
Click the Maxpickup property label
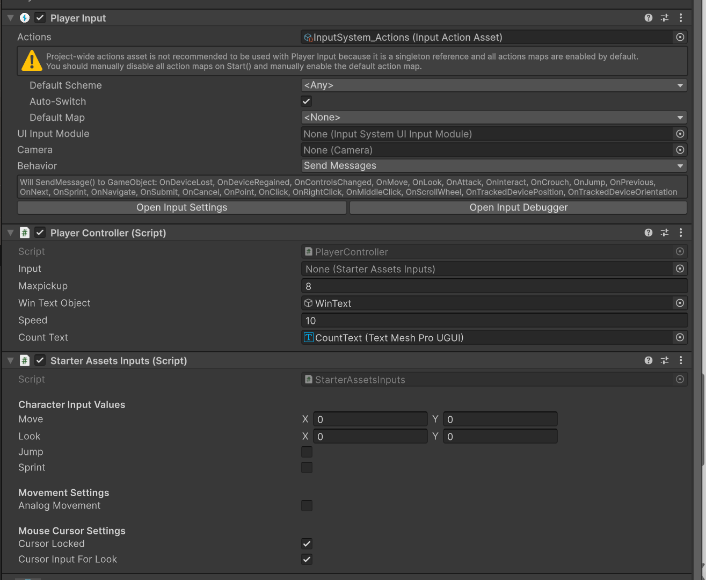43,286
